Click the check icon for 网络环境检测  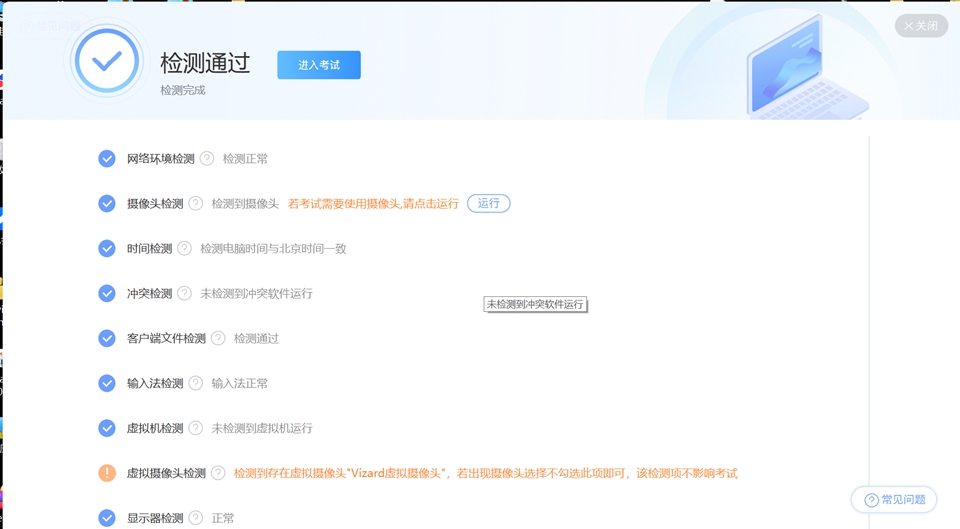pyautogui.click(x=107, y=158)
